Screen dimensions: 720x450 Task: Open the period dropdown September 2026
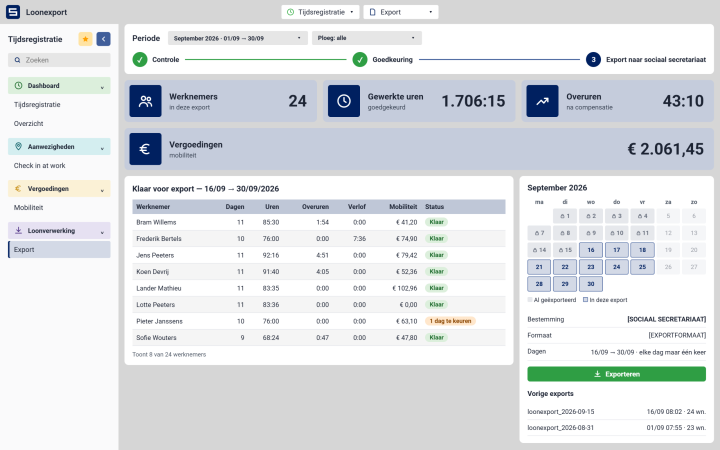click(x=237, y=38)
